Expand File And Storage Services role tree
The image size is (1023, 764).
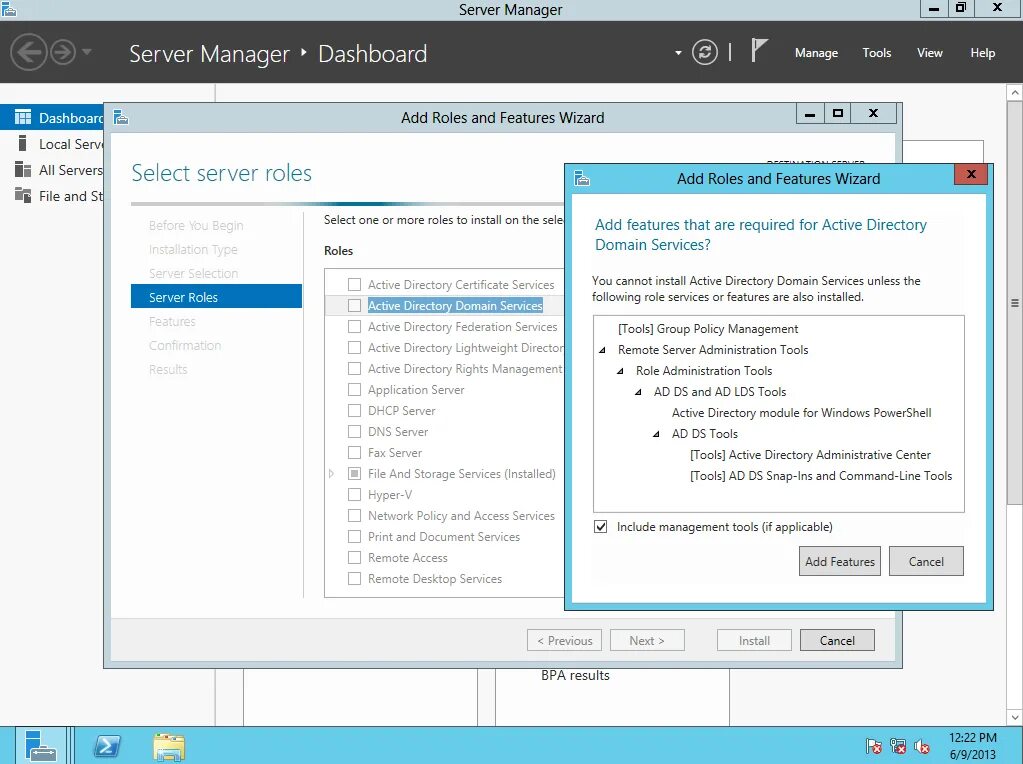point(331,474)
